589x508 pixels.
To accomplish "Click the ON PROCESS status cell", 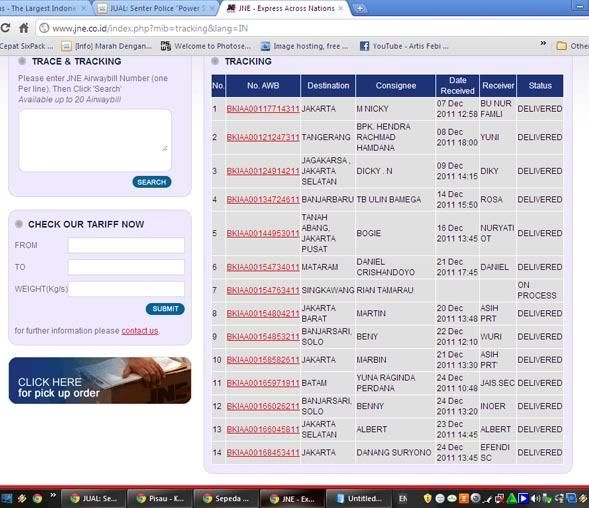I will pyautogui.click(x=539, y=290).
